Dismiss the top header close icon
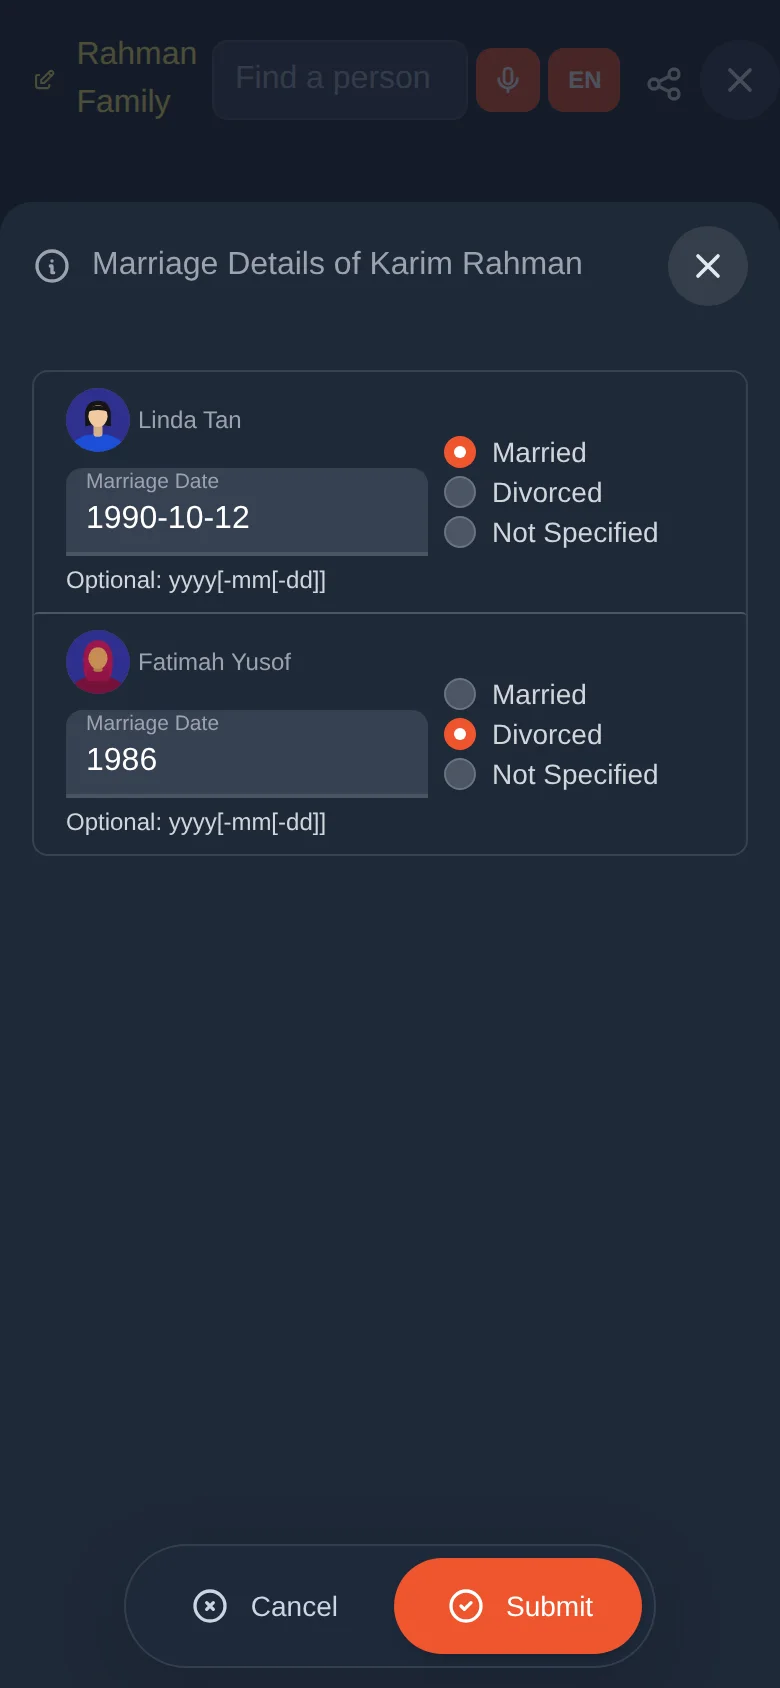The width and height of the screenshot is (780, 1688). click(x=740, y=80)
